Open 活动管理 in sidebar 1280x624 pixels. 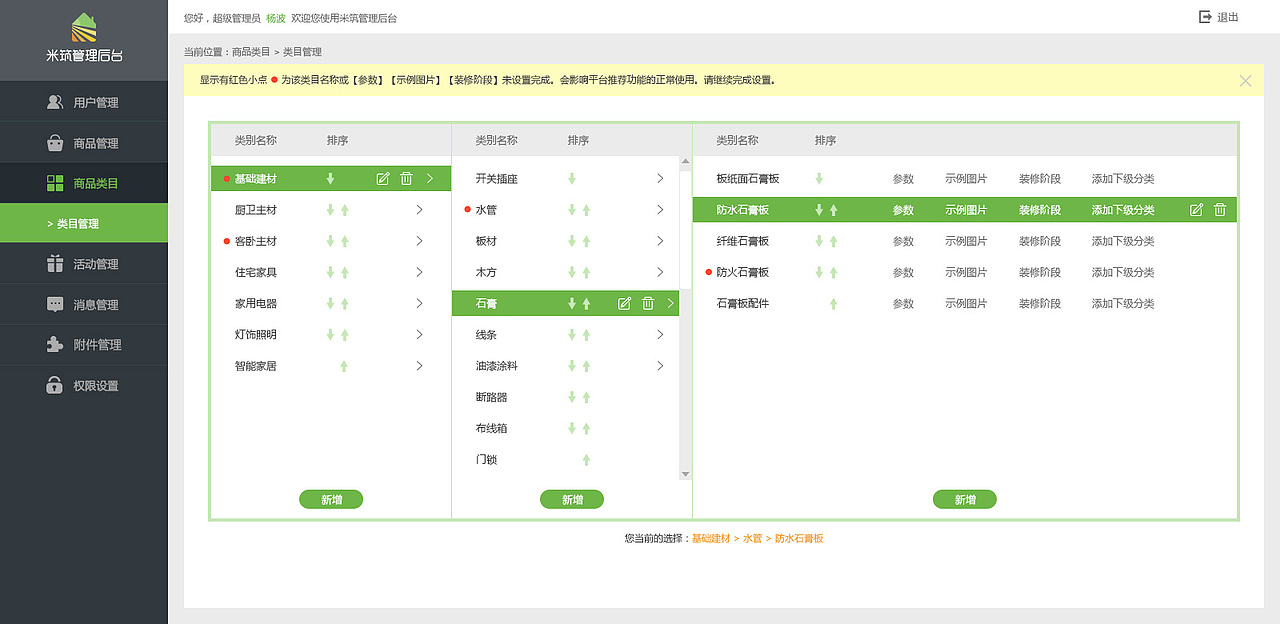tap(84, 264)
